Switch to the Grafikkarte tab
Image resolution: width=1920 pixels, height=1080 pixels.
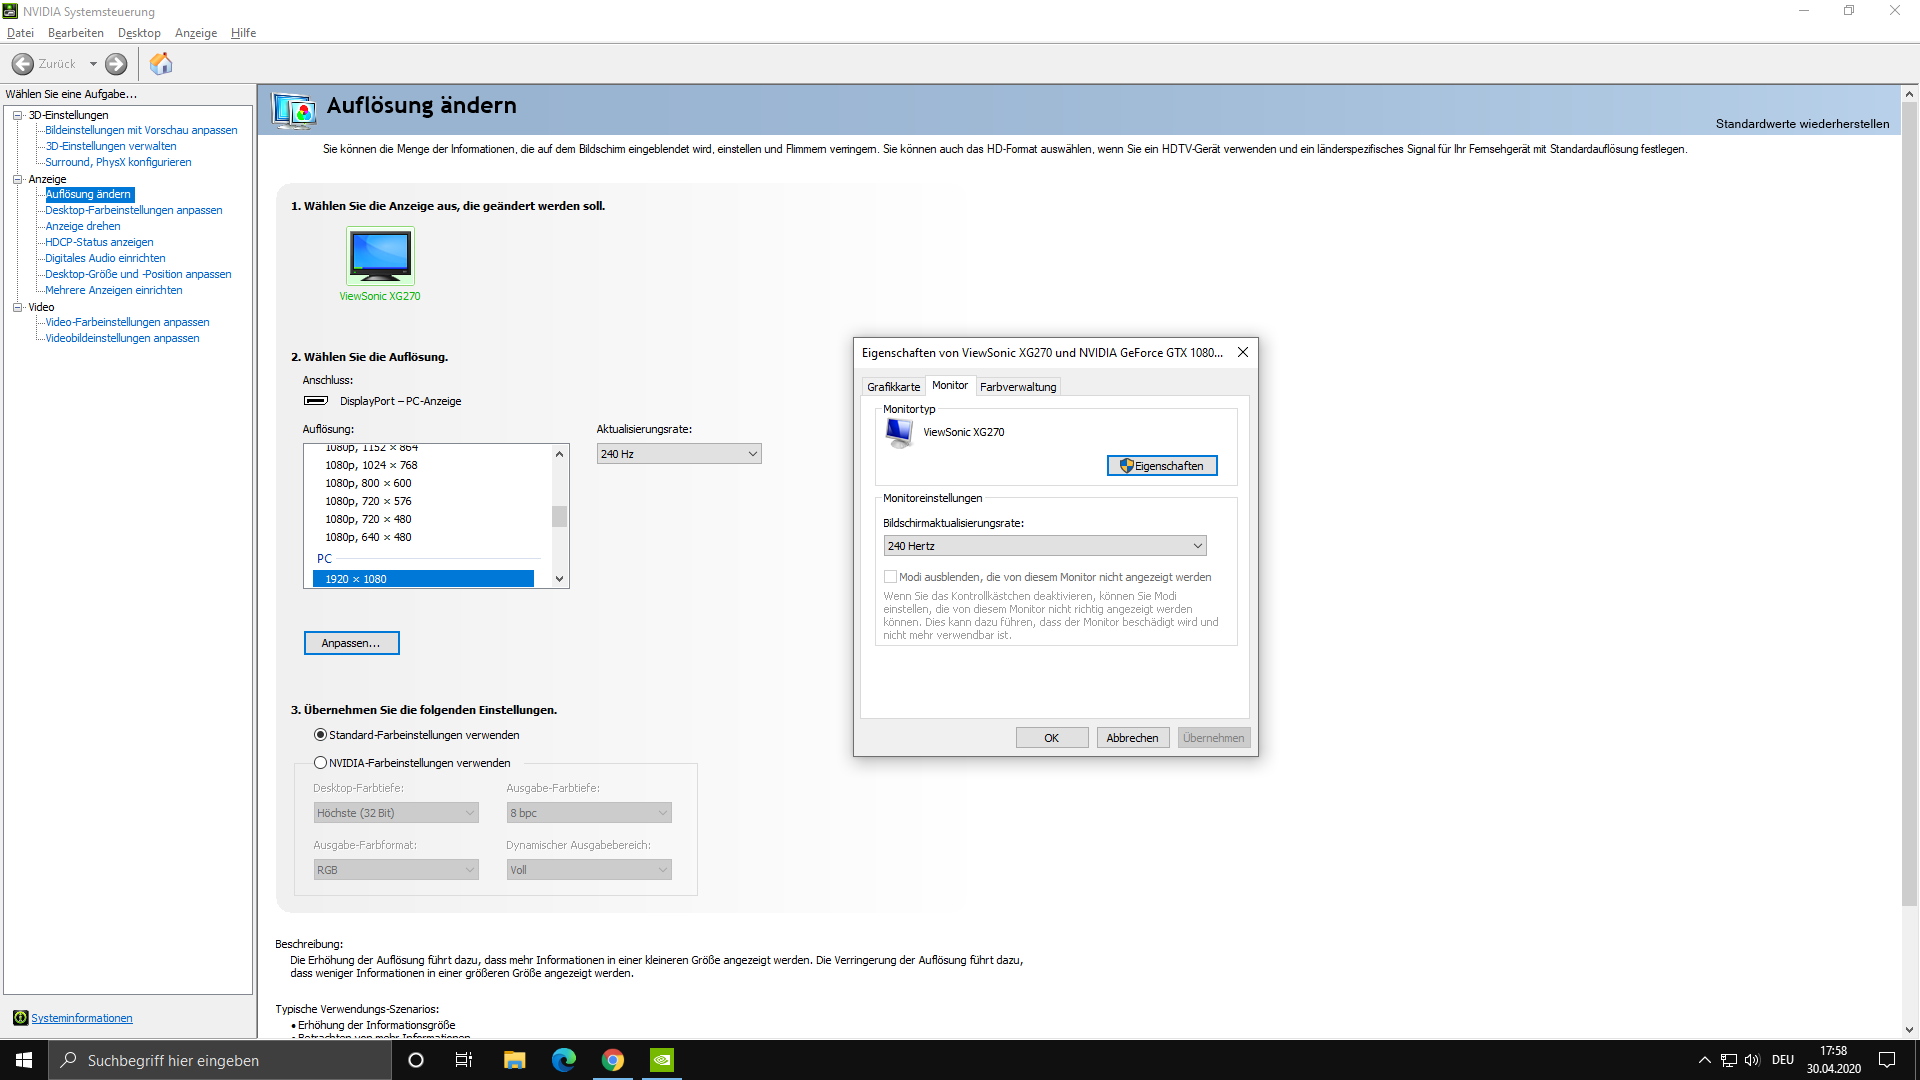[x=893, y=387]
